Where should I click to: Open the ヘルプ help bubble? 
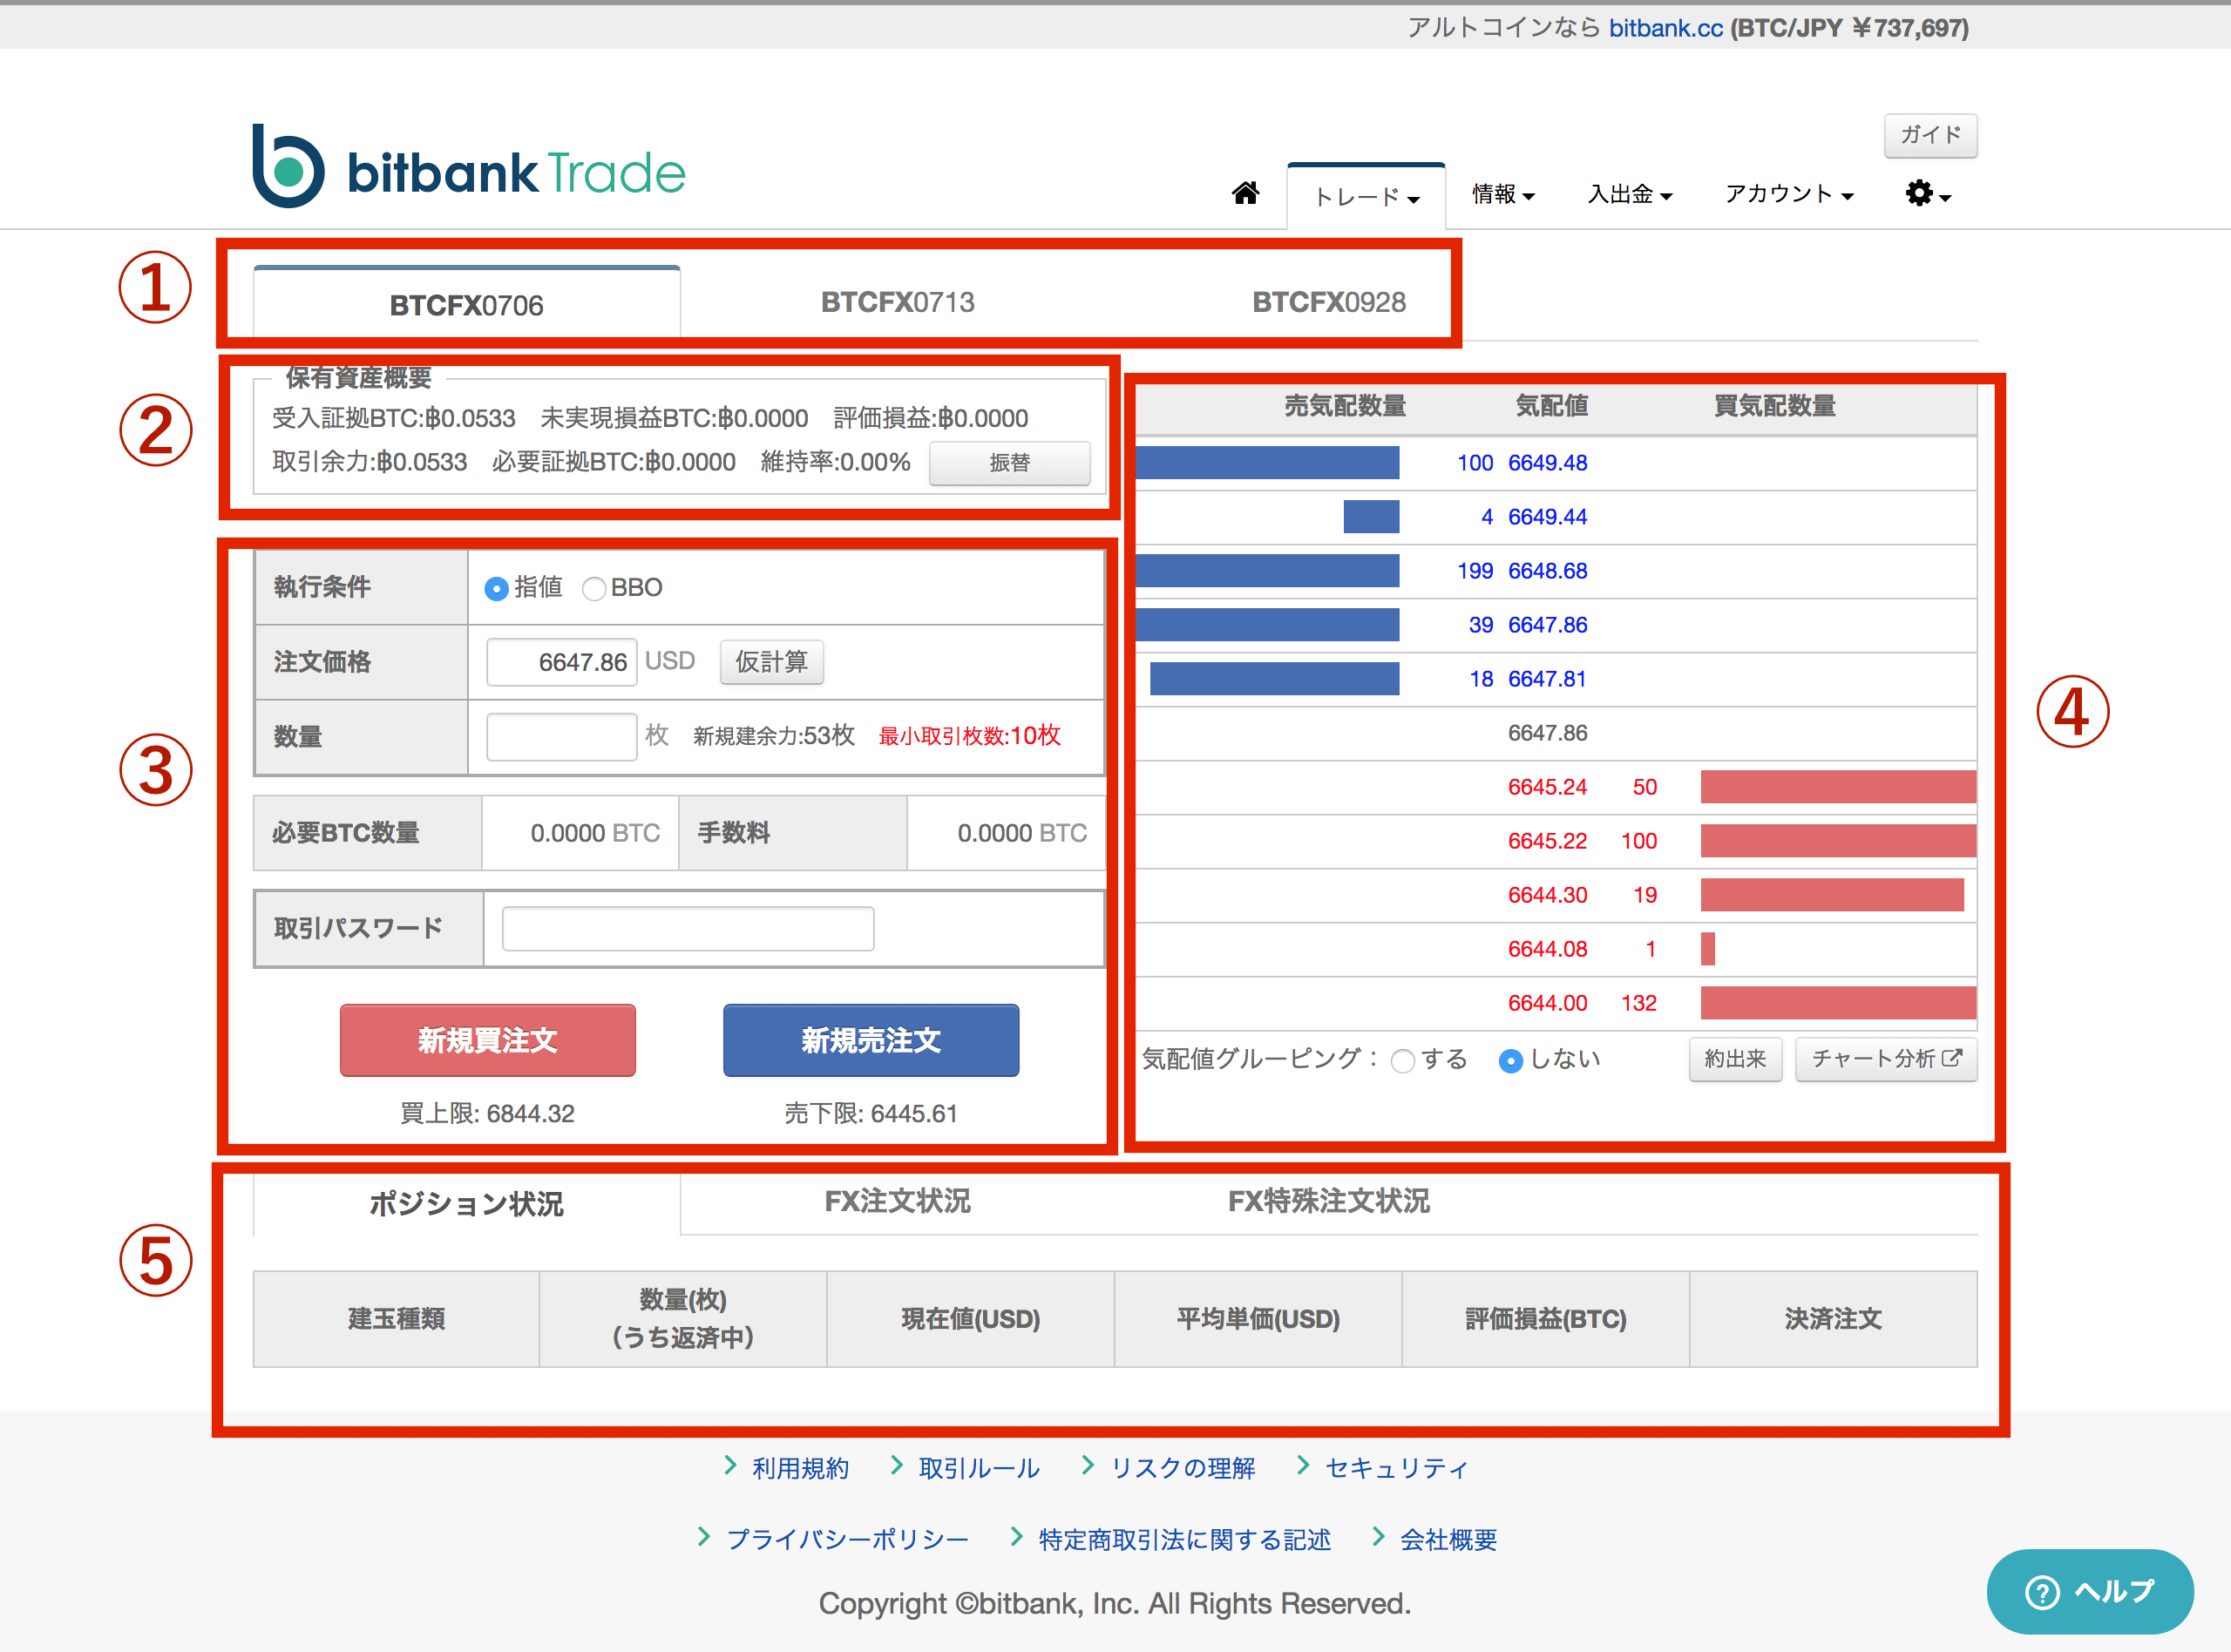[x=2089, y=1591]
